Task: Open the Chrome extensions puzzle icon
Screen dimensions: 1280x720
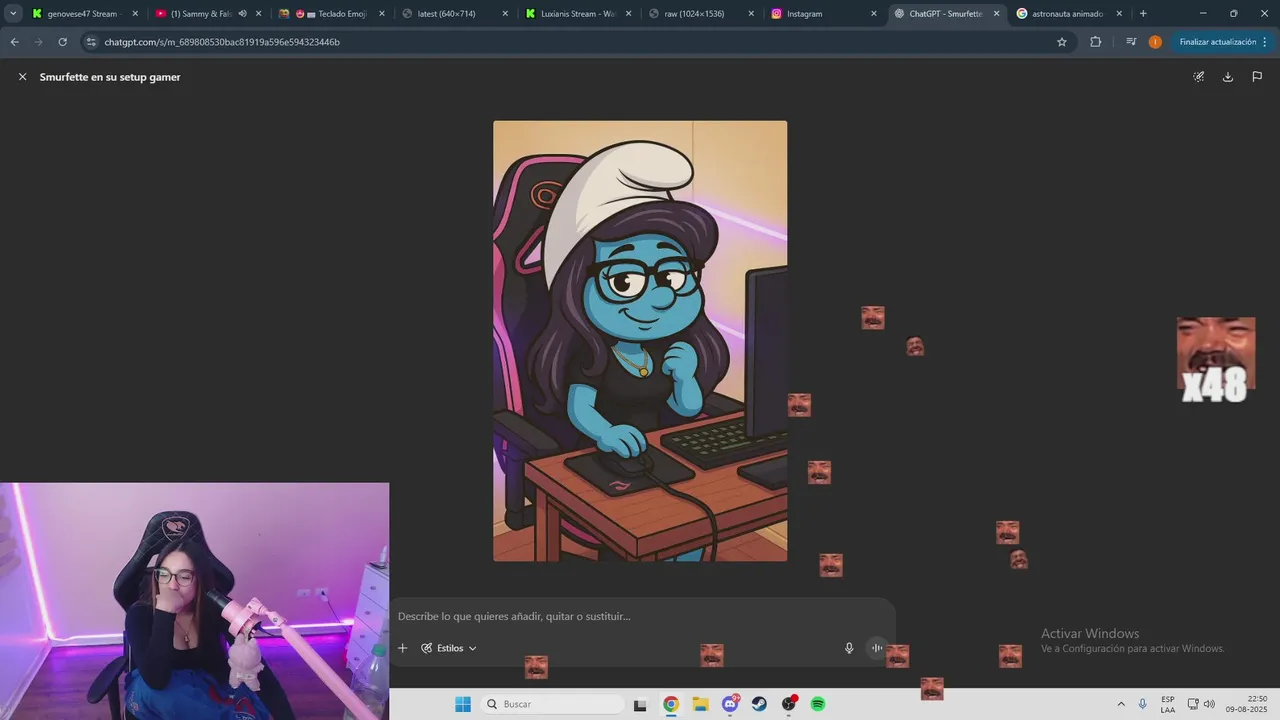Action: point(1095,42)
